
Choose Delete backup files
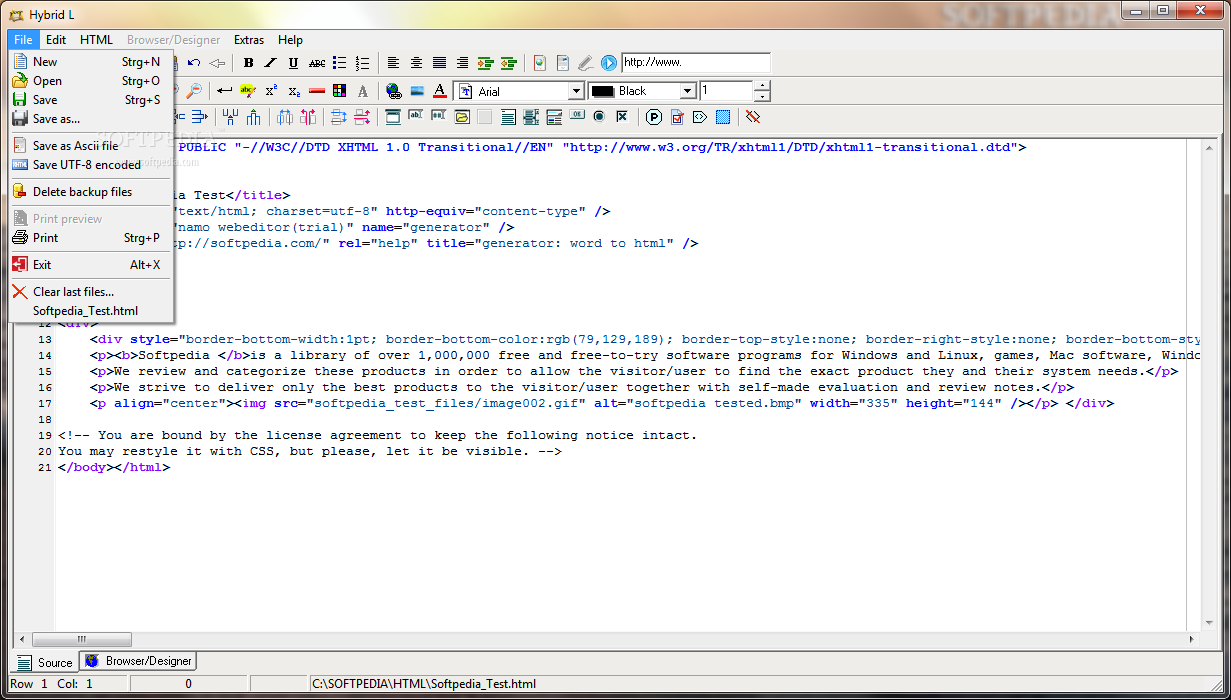[x=91, y=192]
